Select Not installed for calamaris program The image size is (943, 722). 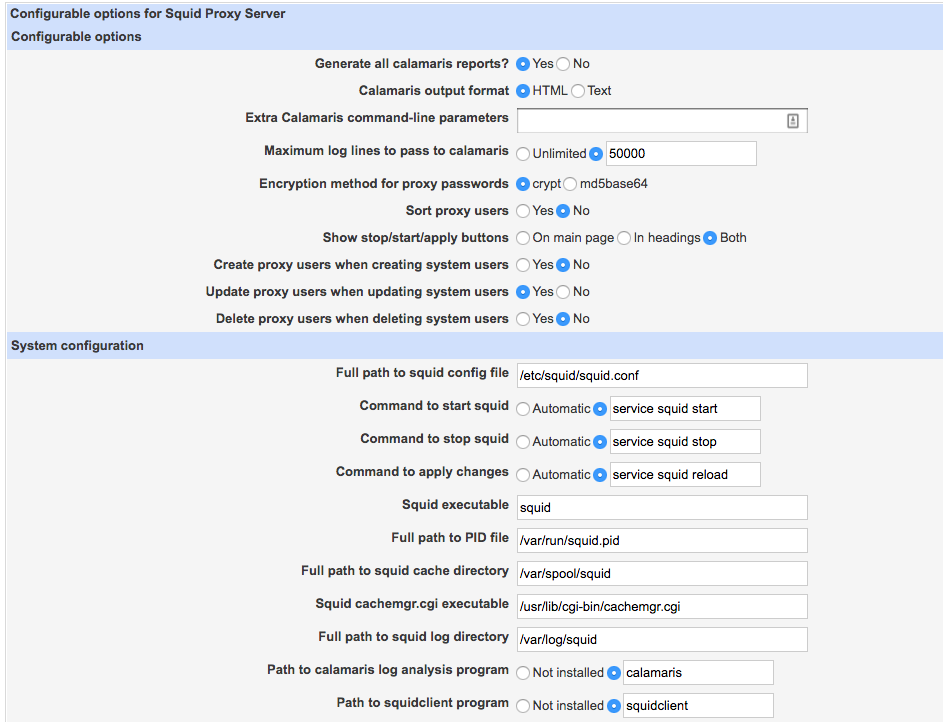tap(523, 673)
